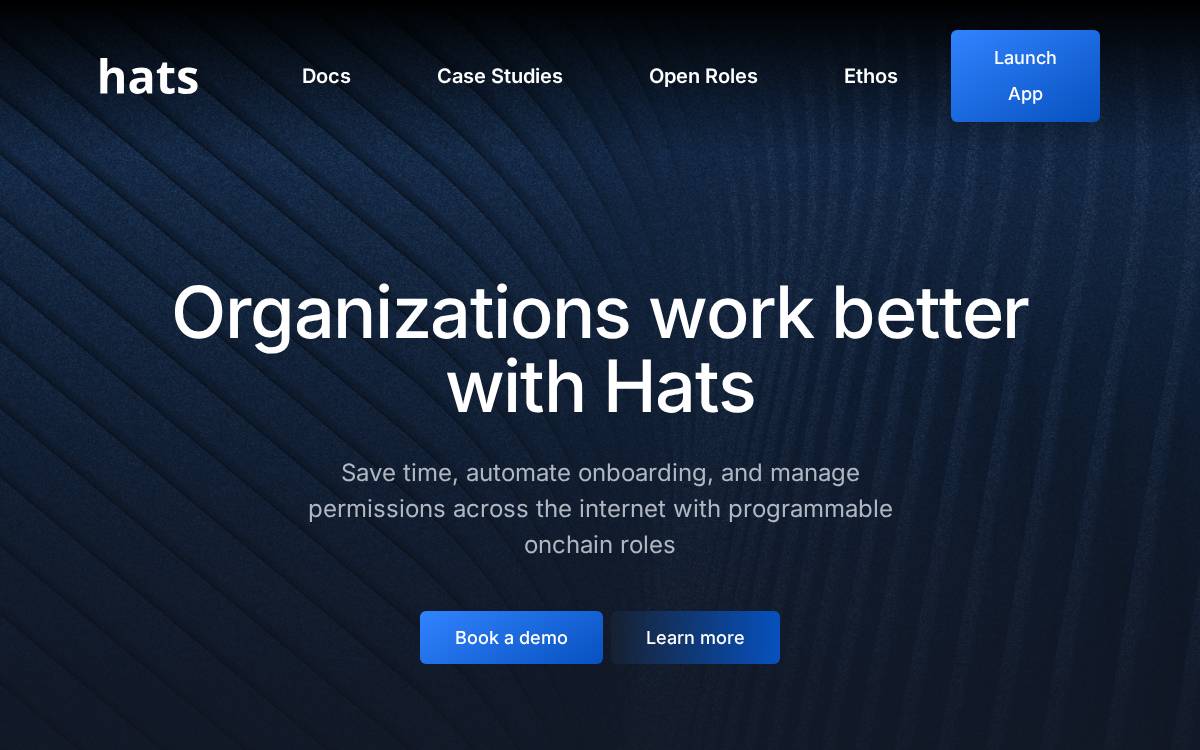This screenshot has height=750, width=1200.
Task: Visit the Ethos page
Action: click(x=871, y=76)
